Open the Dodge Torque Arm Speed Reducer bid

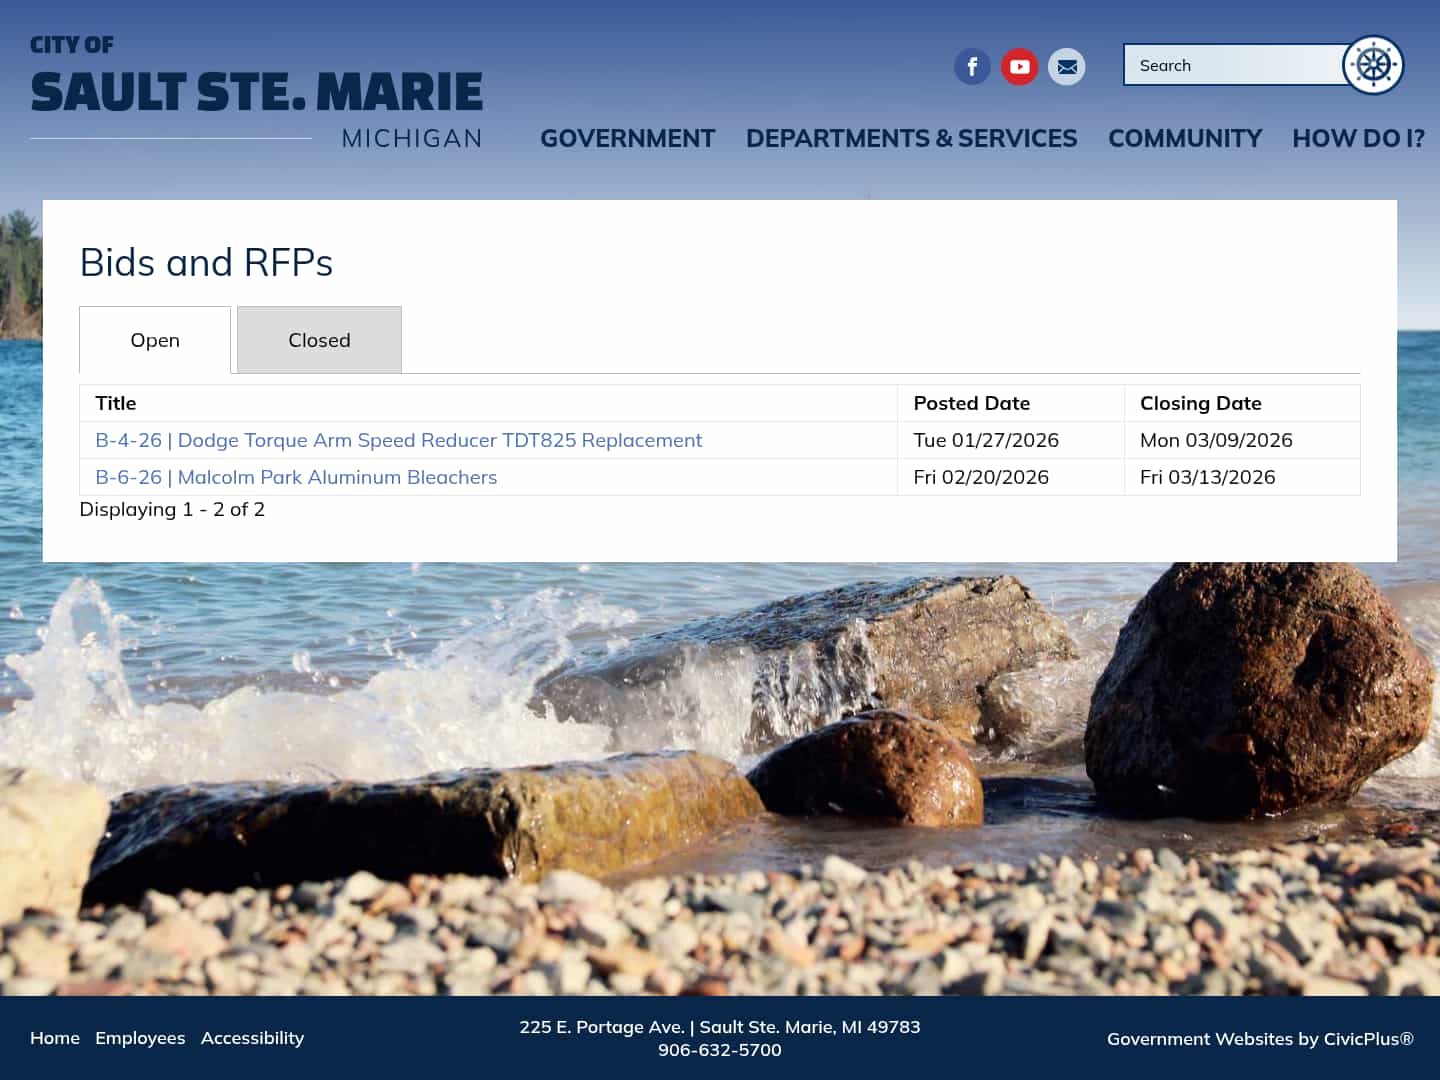398,440
